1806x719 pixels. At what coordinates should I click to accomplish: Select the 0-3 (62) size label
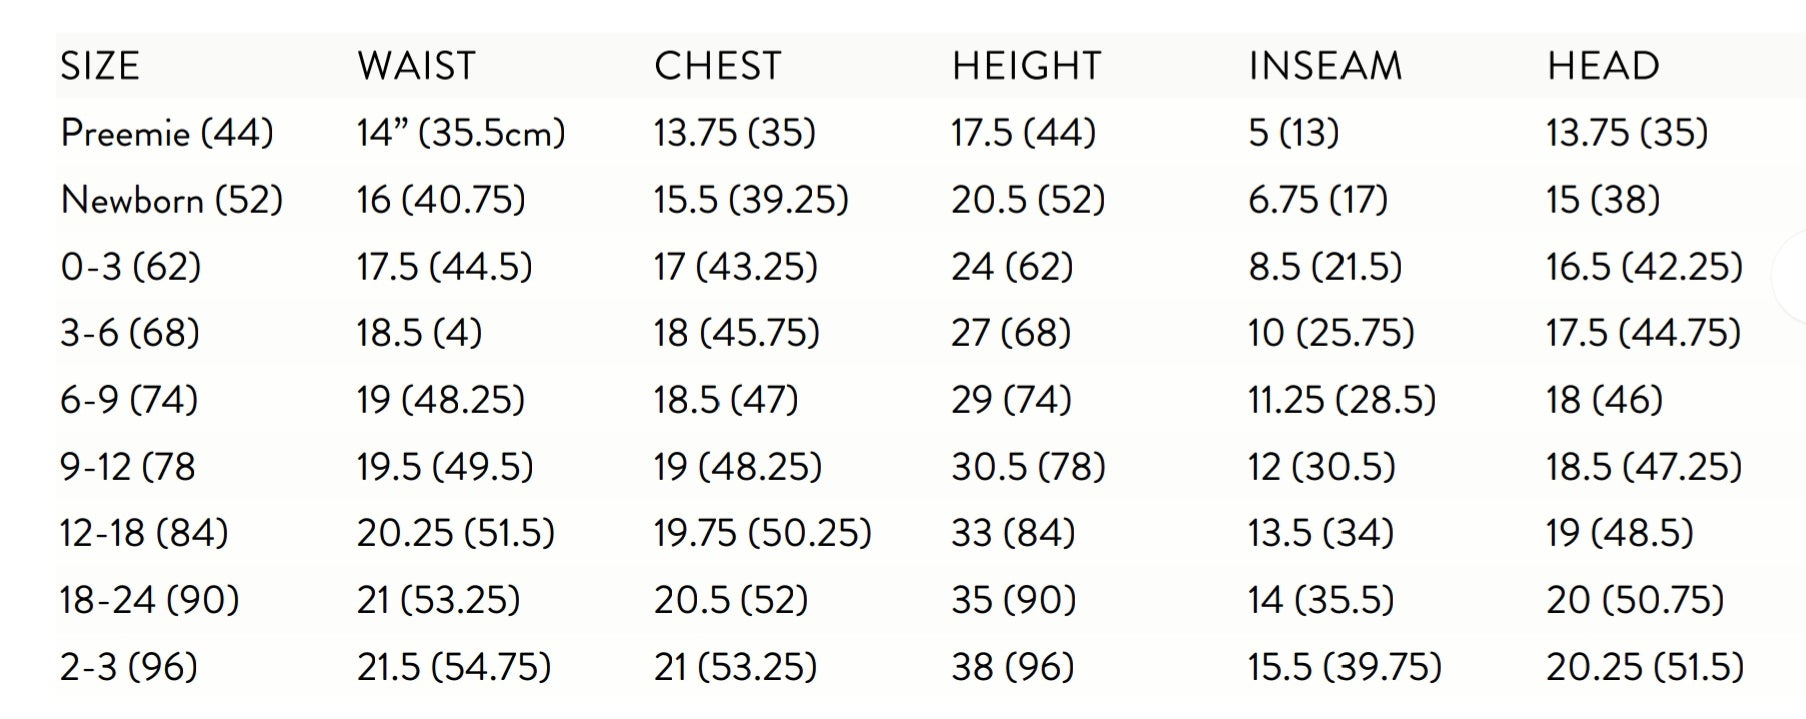click(x=131, y=267)
